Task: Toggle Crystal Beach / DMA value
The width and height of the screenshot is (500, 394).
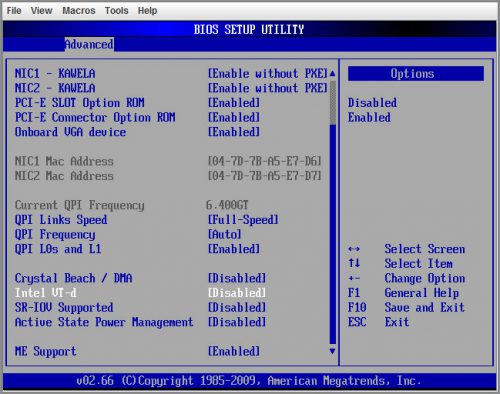Action: point(237,278)
